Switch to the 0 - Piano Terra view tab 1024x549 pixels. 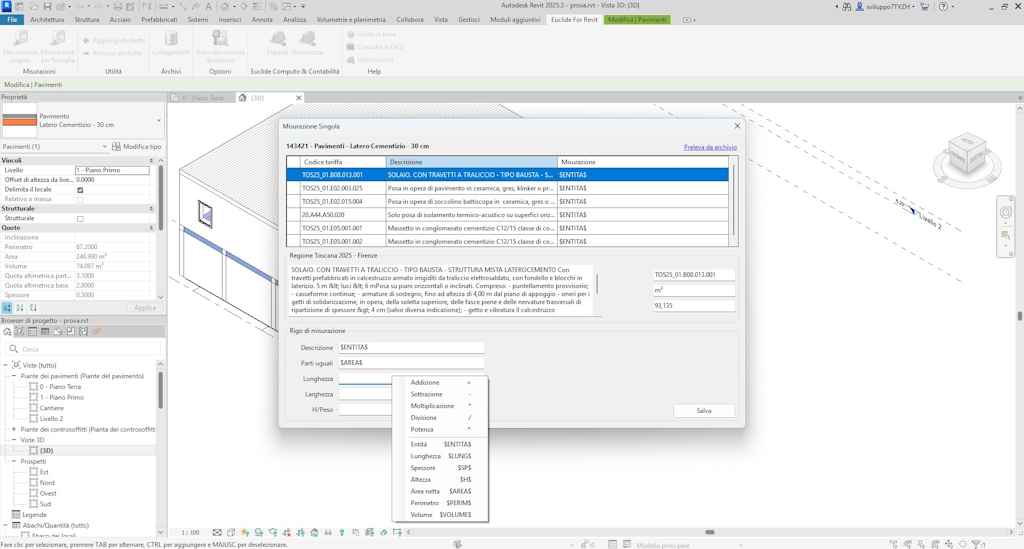(203, 98)
